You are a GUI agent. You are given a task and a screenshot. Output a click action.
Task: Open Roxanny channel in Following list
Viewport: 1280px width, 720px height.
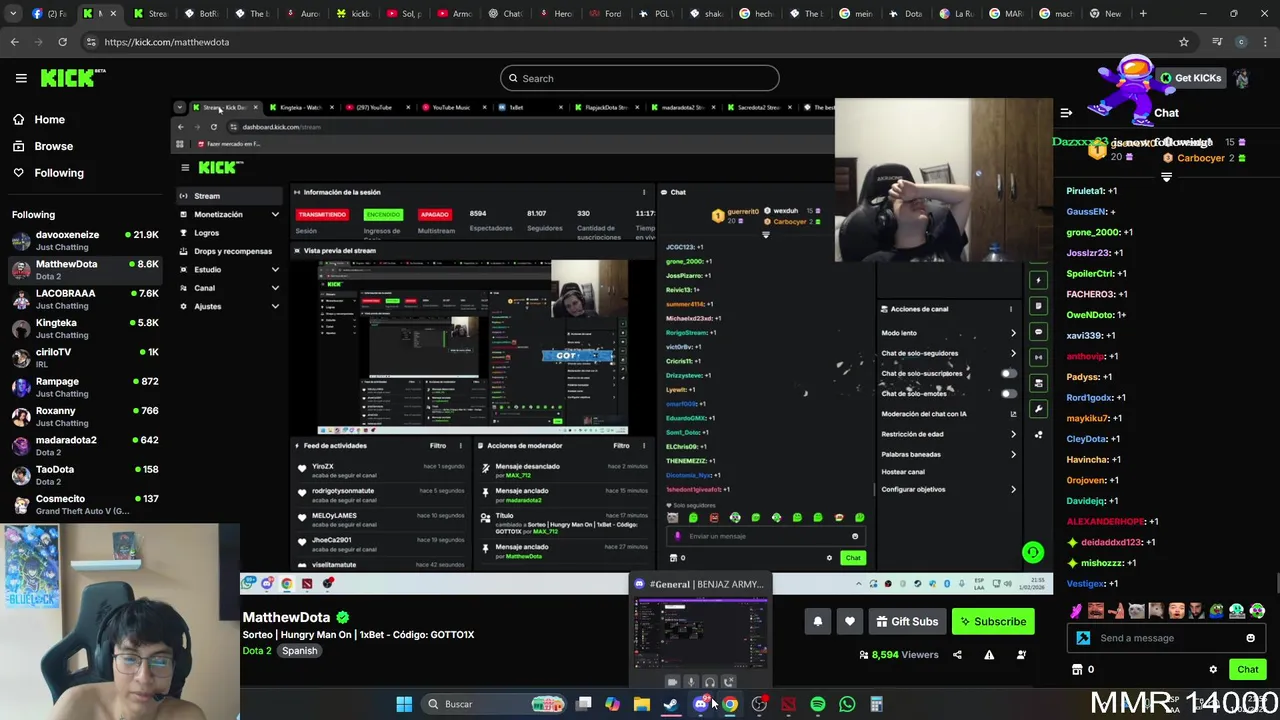(x=85, y=416)
